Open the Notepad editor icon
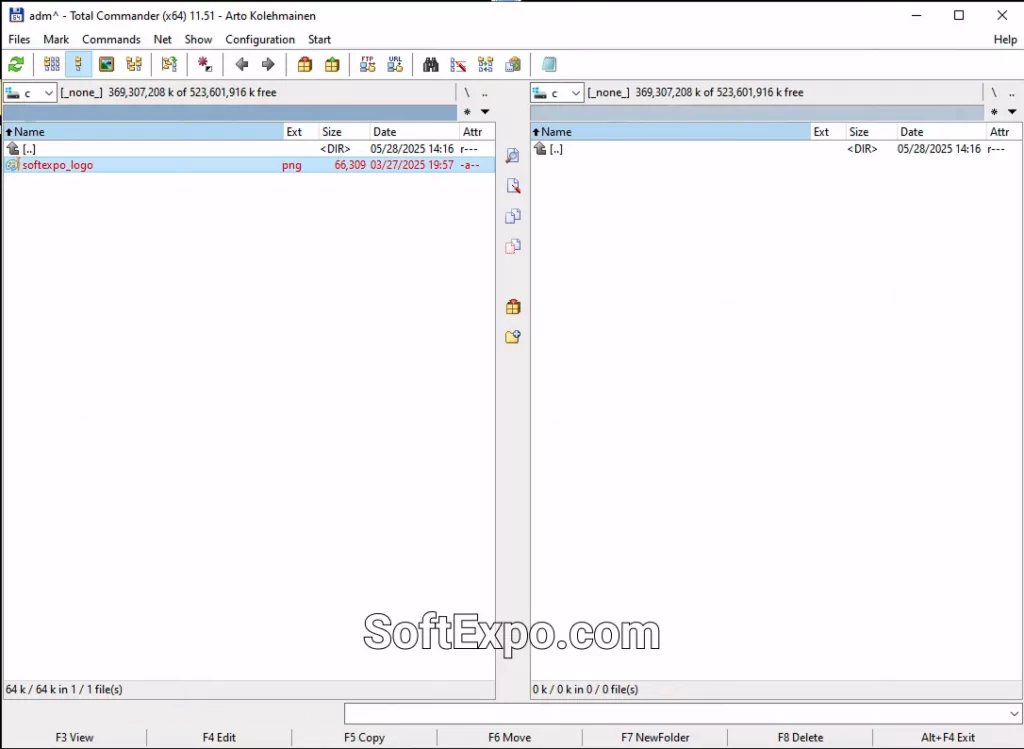This screenshot has height=749, width=1024. click(x=550, y=64)
